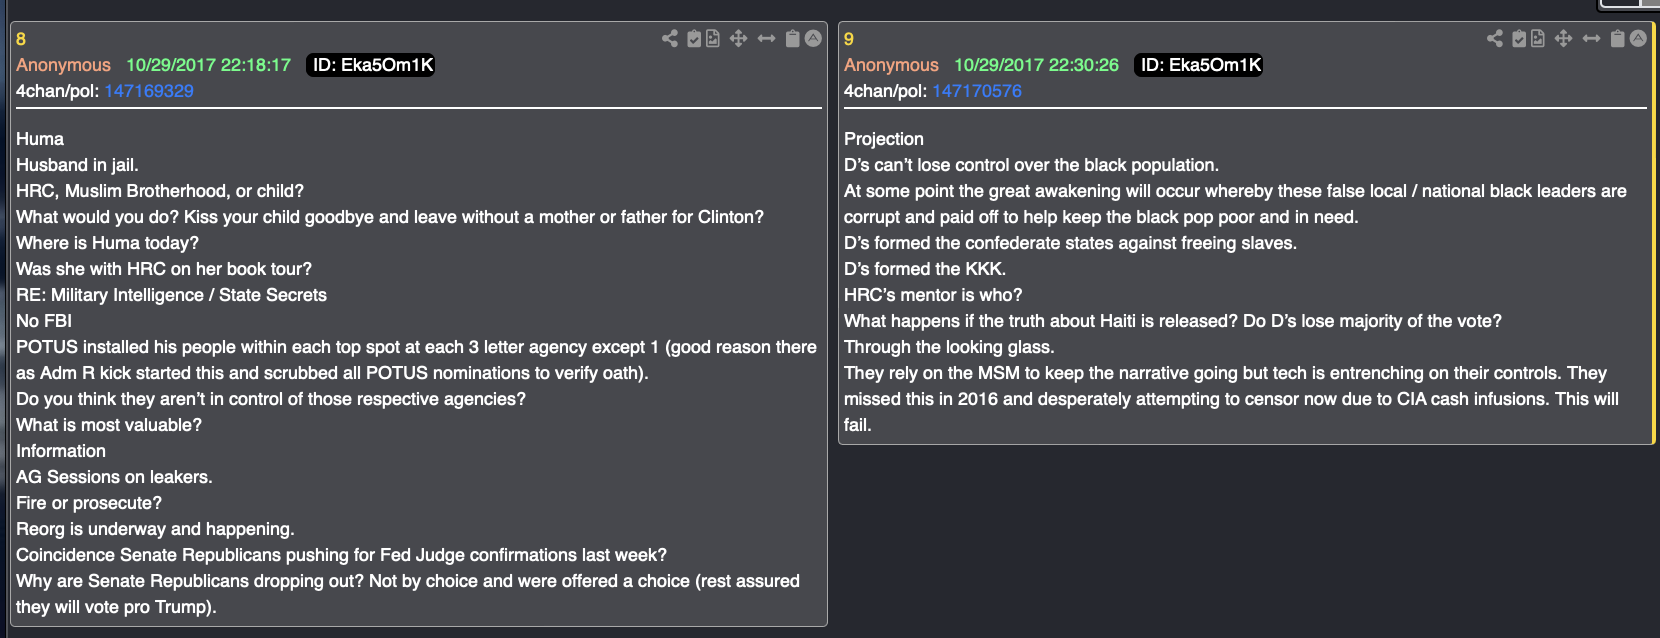This screenshot has height=638, width=1660.
Task: Click clipboard-check icon on post 9
Action: point(1519,39)
